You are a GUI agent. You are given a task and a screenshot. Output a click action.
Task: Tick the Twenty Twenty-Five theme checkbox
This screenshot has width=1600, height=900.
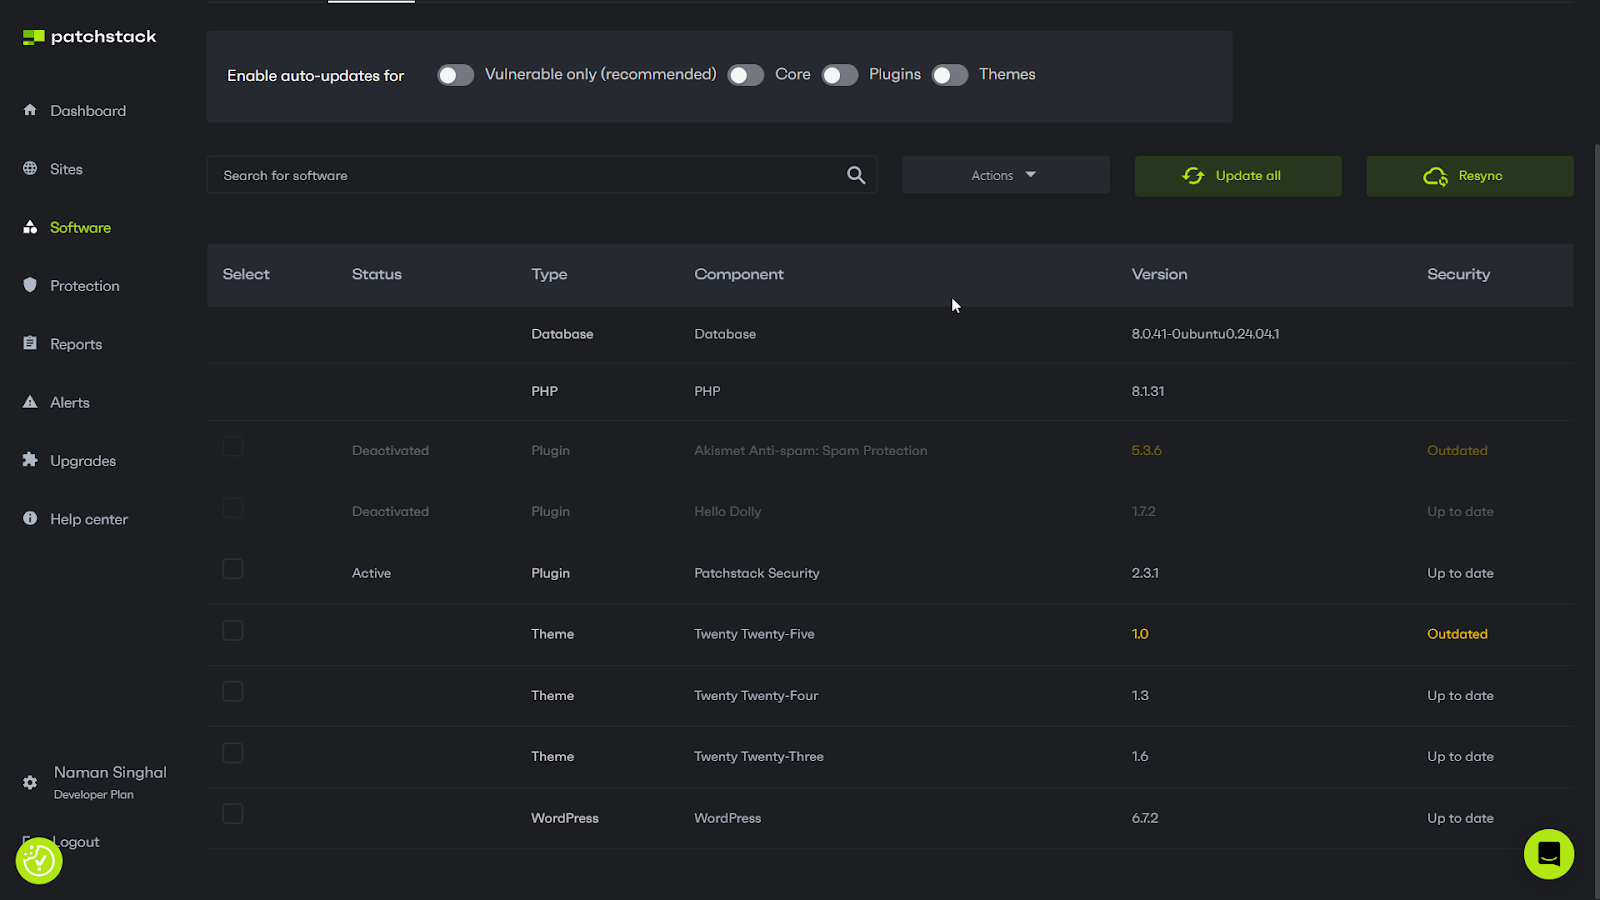[x=233, y=630]
